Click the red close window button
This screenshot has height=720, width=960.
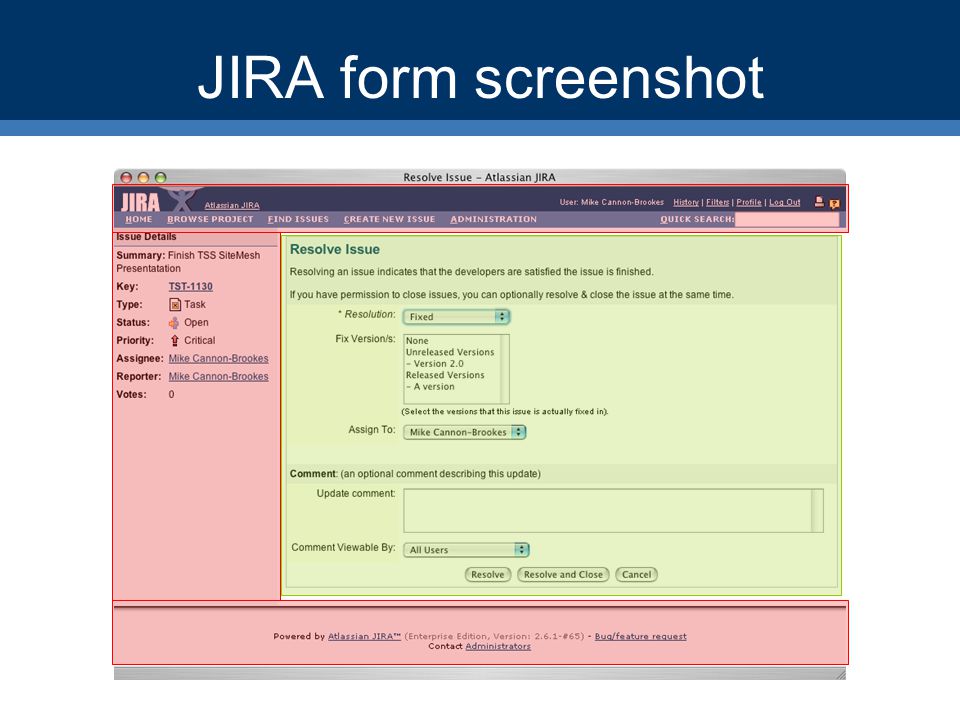point(126,178)
